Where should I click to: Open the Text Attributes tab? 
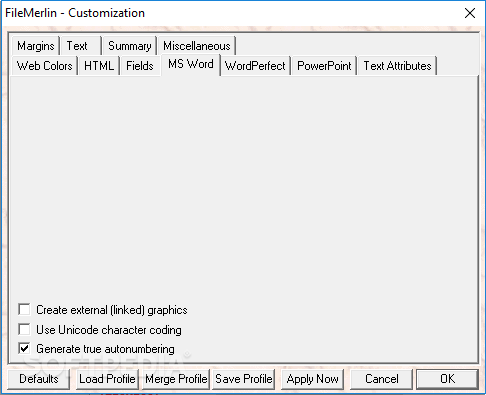(x=397, y=66)
